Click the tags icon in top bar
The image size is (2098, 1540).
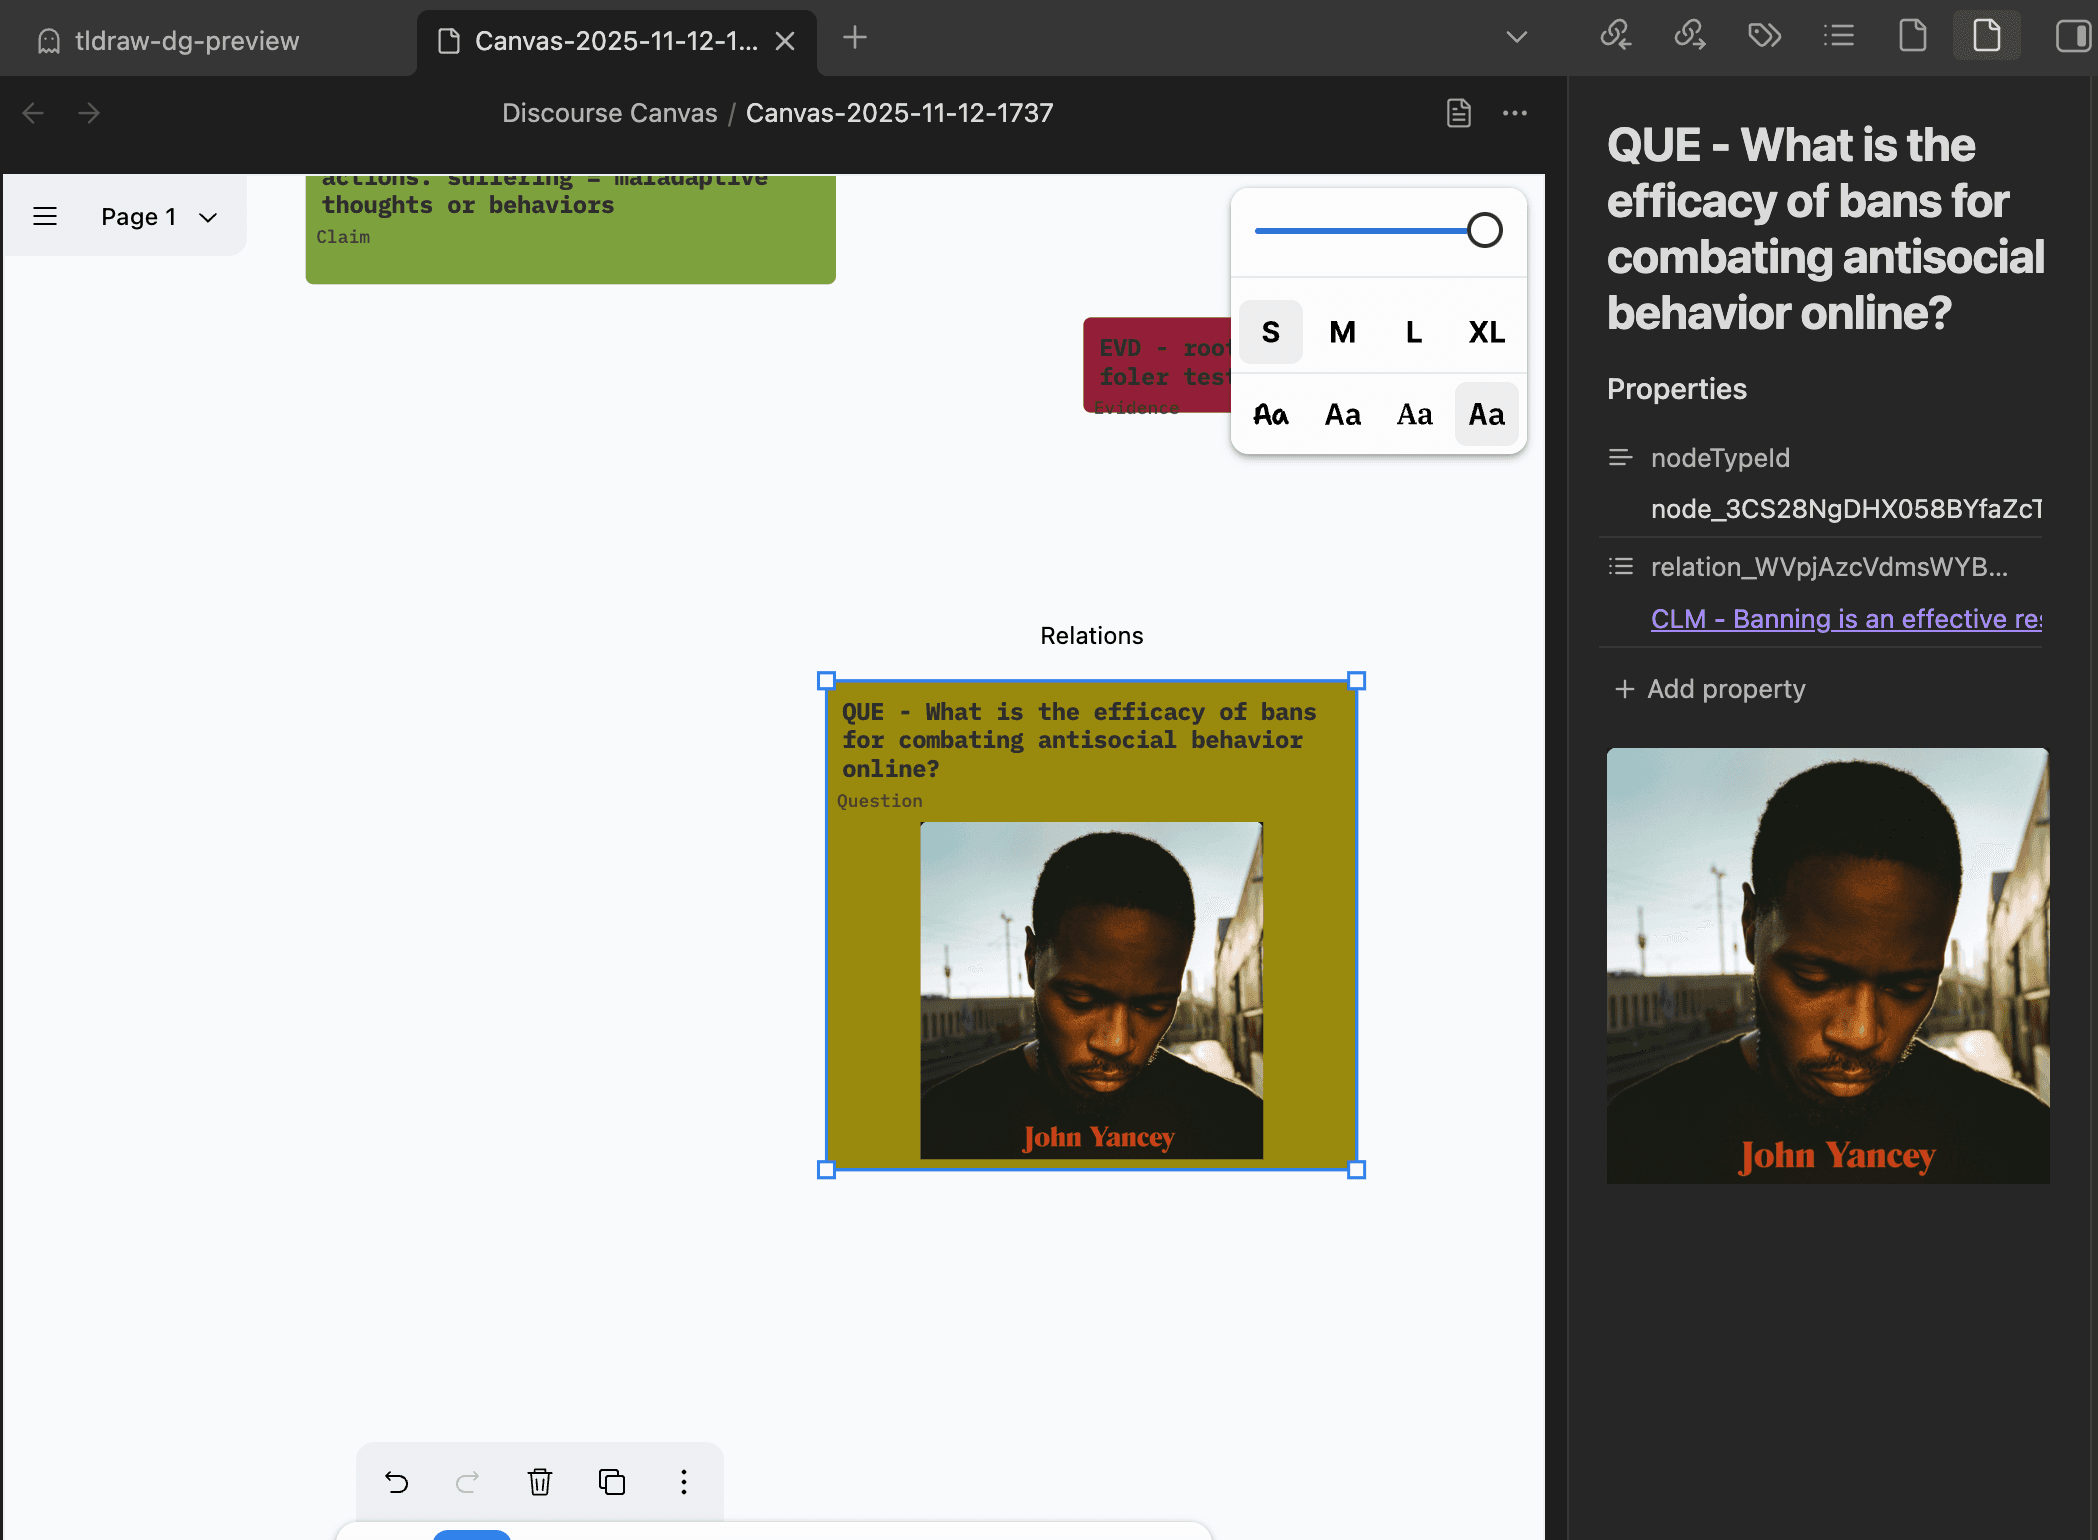point(1764,37)
